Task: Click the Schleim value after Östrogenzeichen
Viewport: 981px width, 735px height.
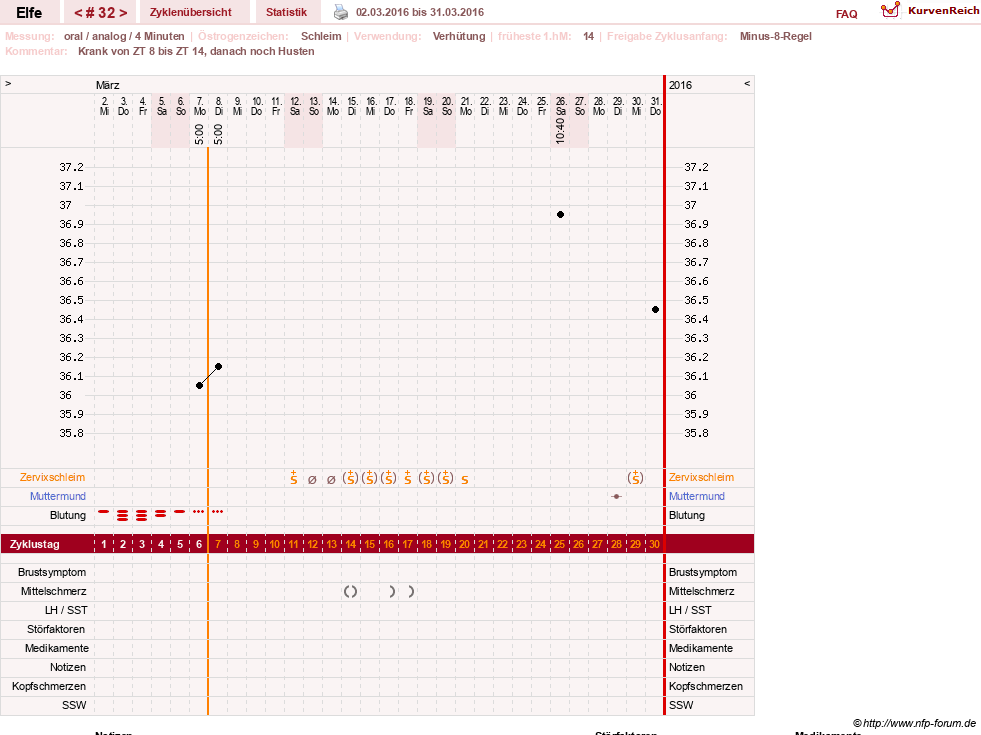Action: 321,36
